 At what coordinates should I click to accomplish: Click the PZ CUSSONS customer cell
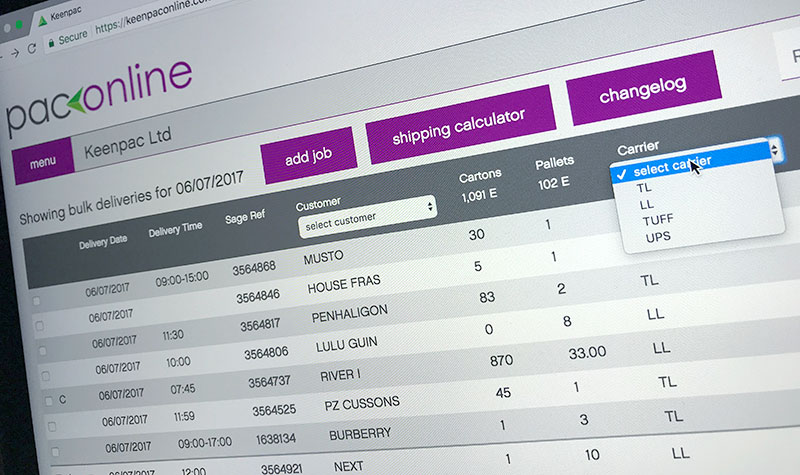362,405
